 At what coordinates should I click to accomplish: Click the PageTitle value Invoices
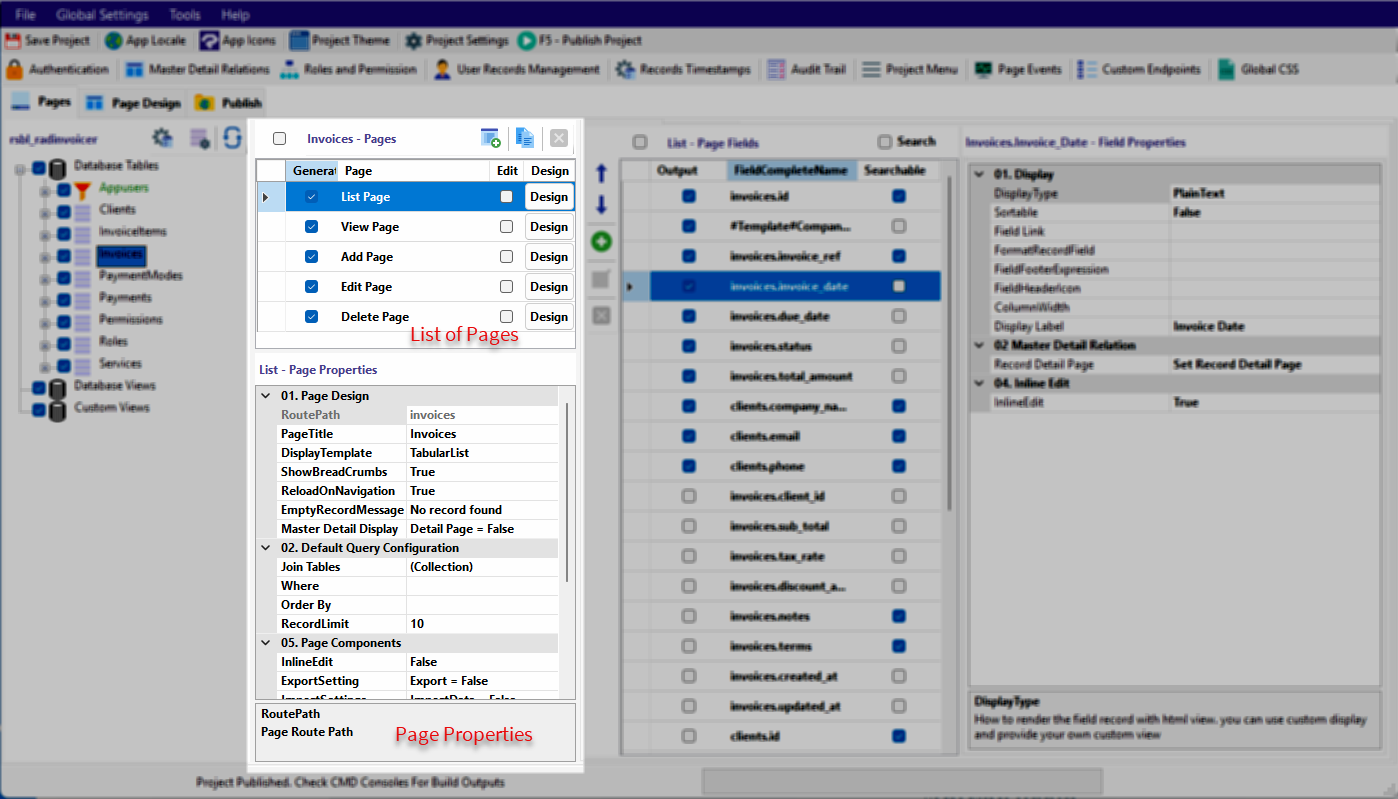click(482, 434)
